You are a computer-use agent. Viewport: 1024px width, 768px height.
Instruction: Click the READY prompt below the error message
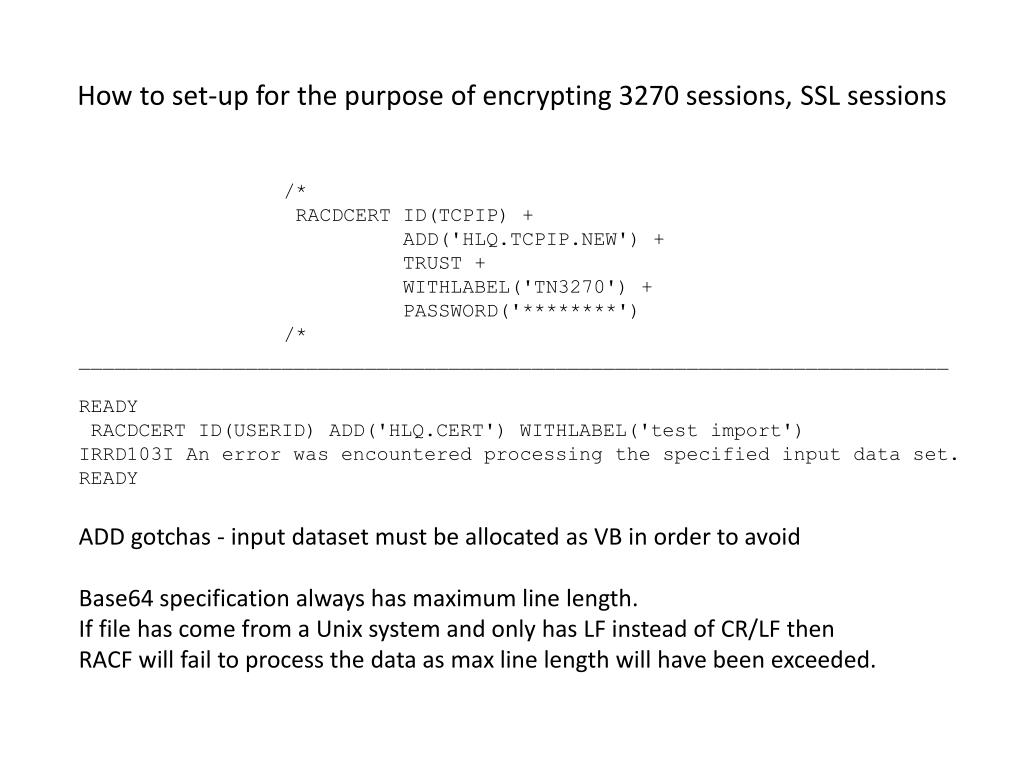point(108,479)
